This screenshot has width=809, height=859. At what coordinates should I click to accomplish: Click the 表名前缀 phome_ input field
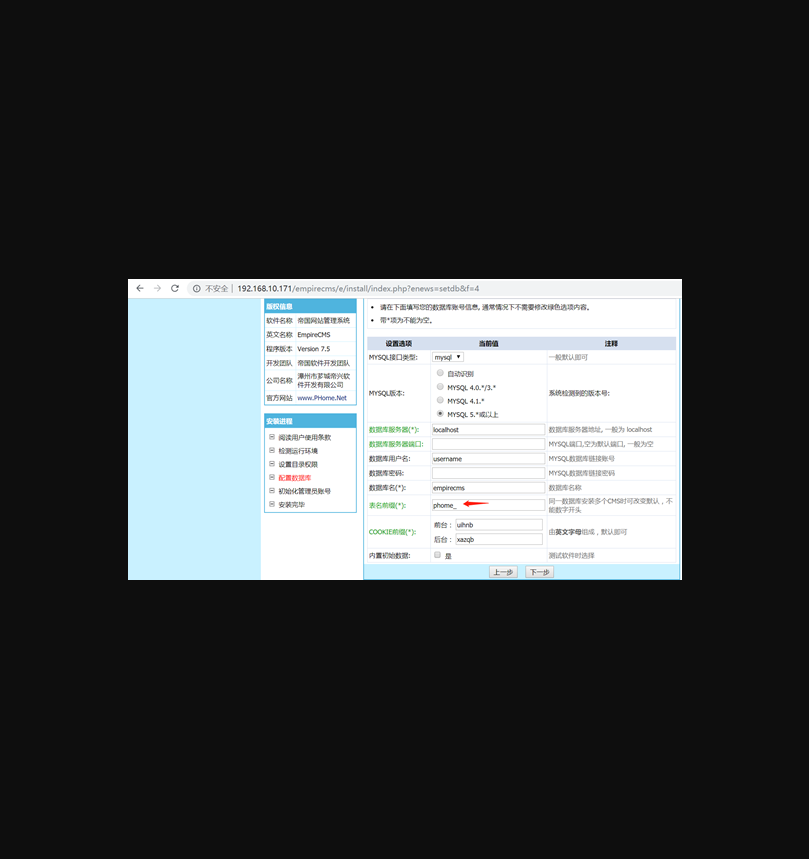[x=487, y=505]
